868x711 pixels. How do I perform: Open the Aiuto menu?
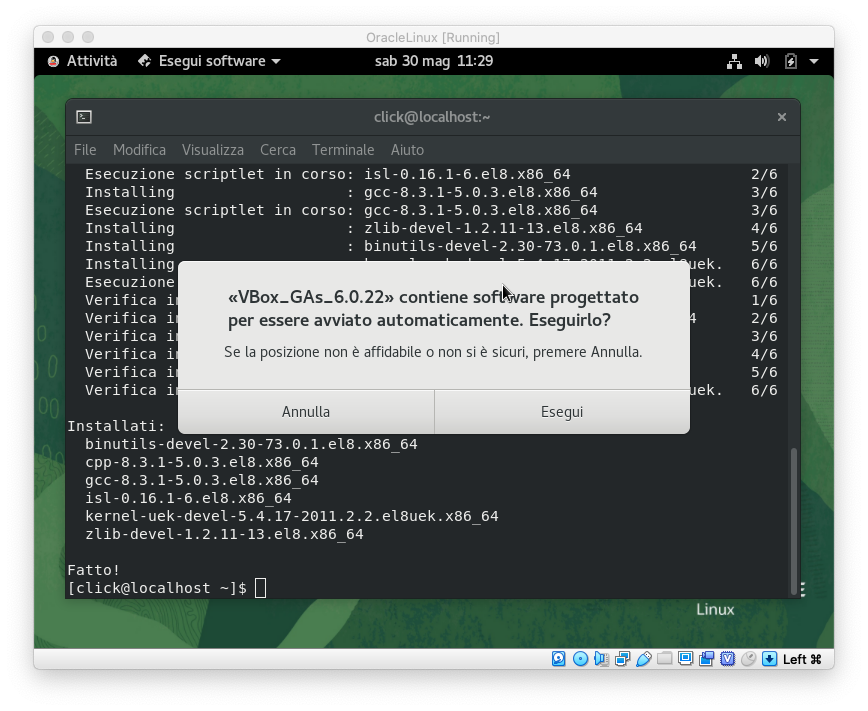407,150
